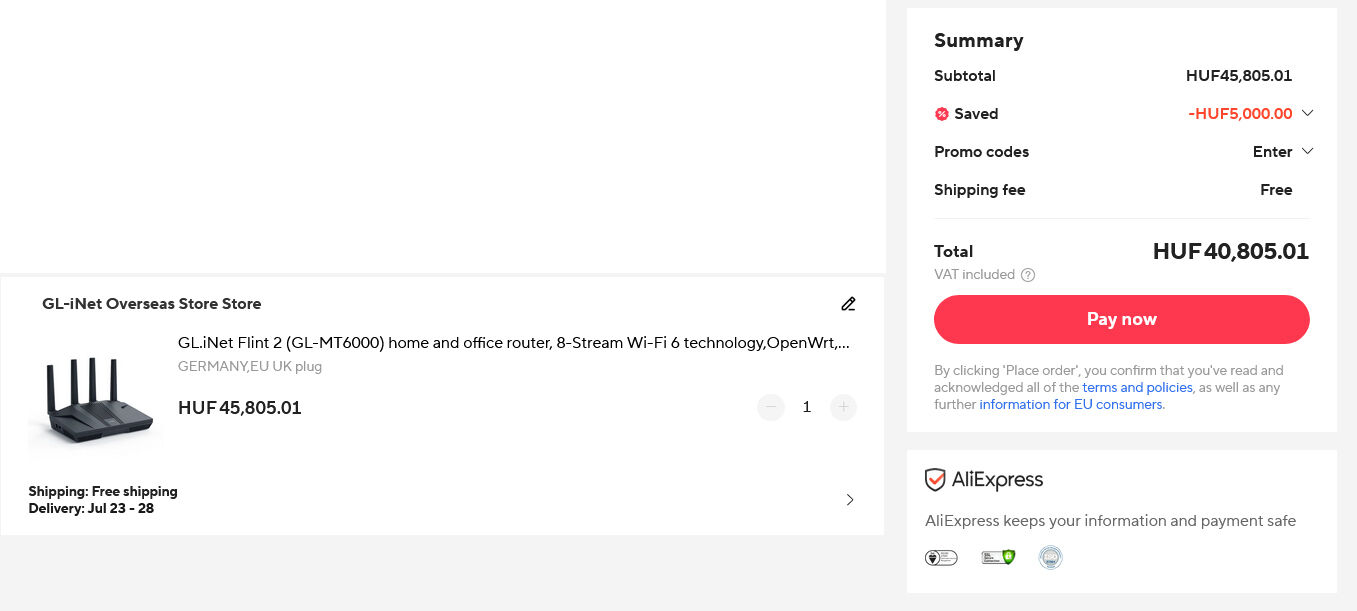The width and height of the screenshot is (1357, 611).
Task: Click the Pay now button
Action: tap(1121, 319)
